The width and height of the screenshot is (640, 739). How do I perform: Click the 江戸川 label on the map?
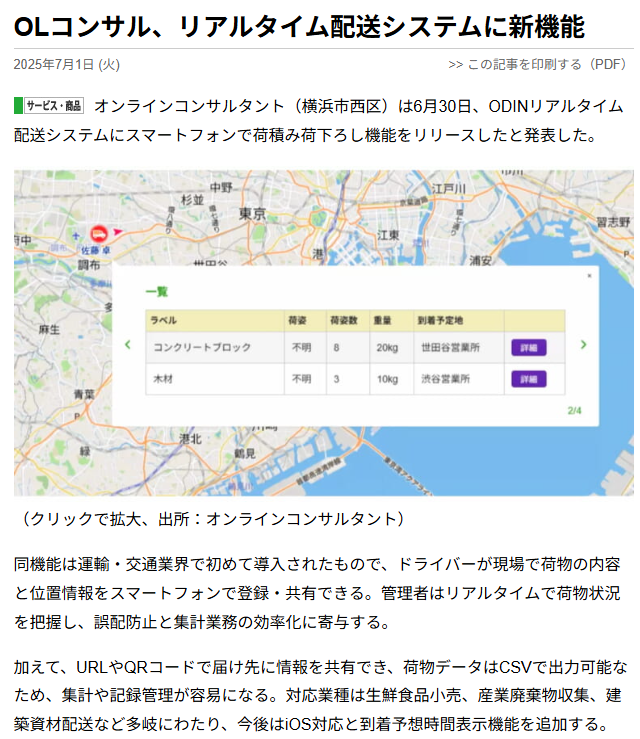[448, 189]
